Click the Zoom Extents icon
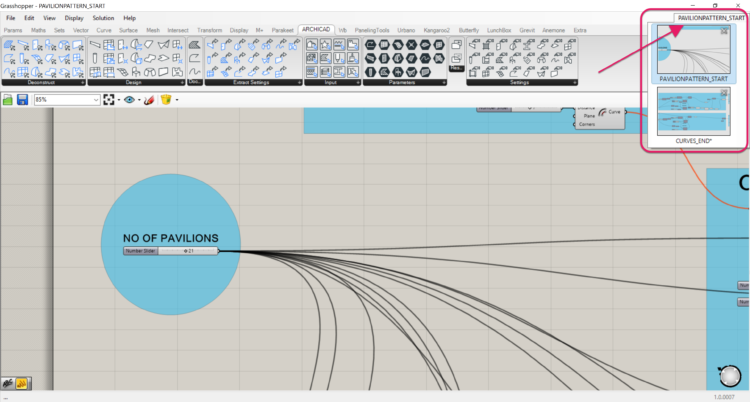 click(109, 100)
